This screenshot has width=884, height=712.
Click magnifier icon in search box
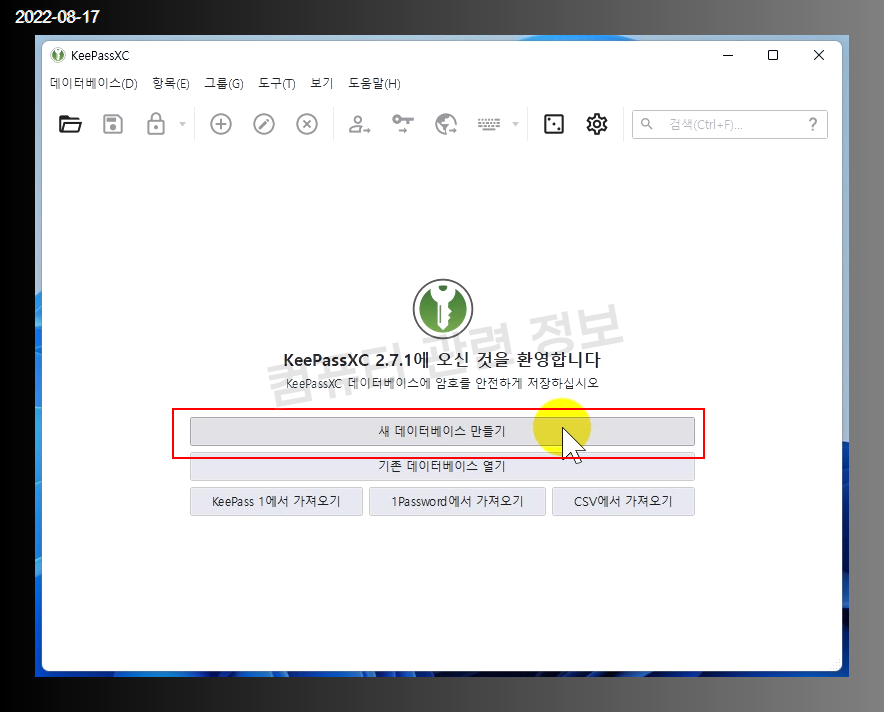[647, 124]
